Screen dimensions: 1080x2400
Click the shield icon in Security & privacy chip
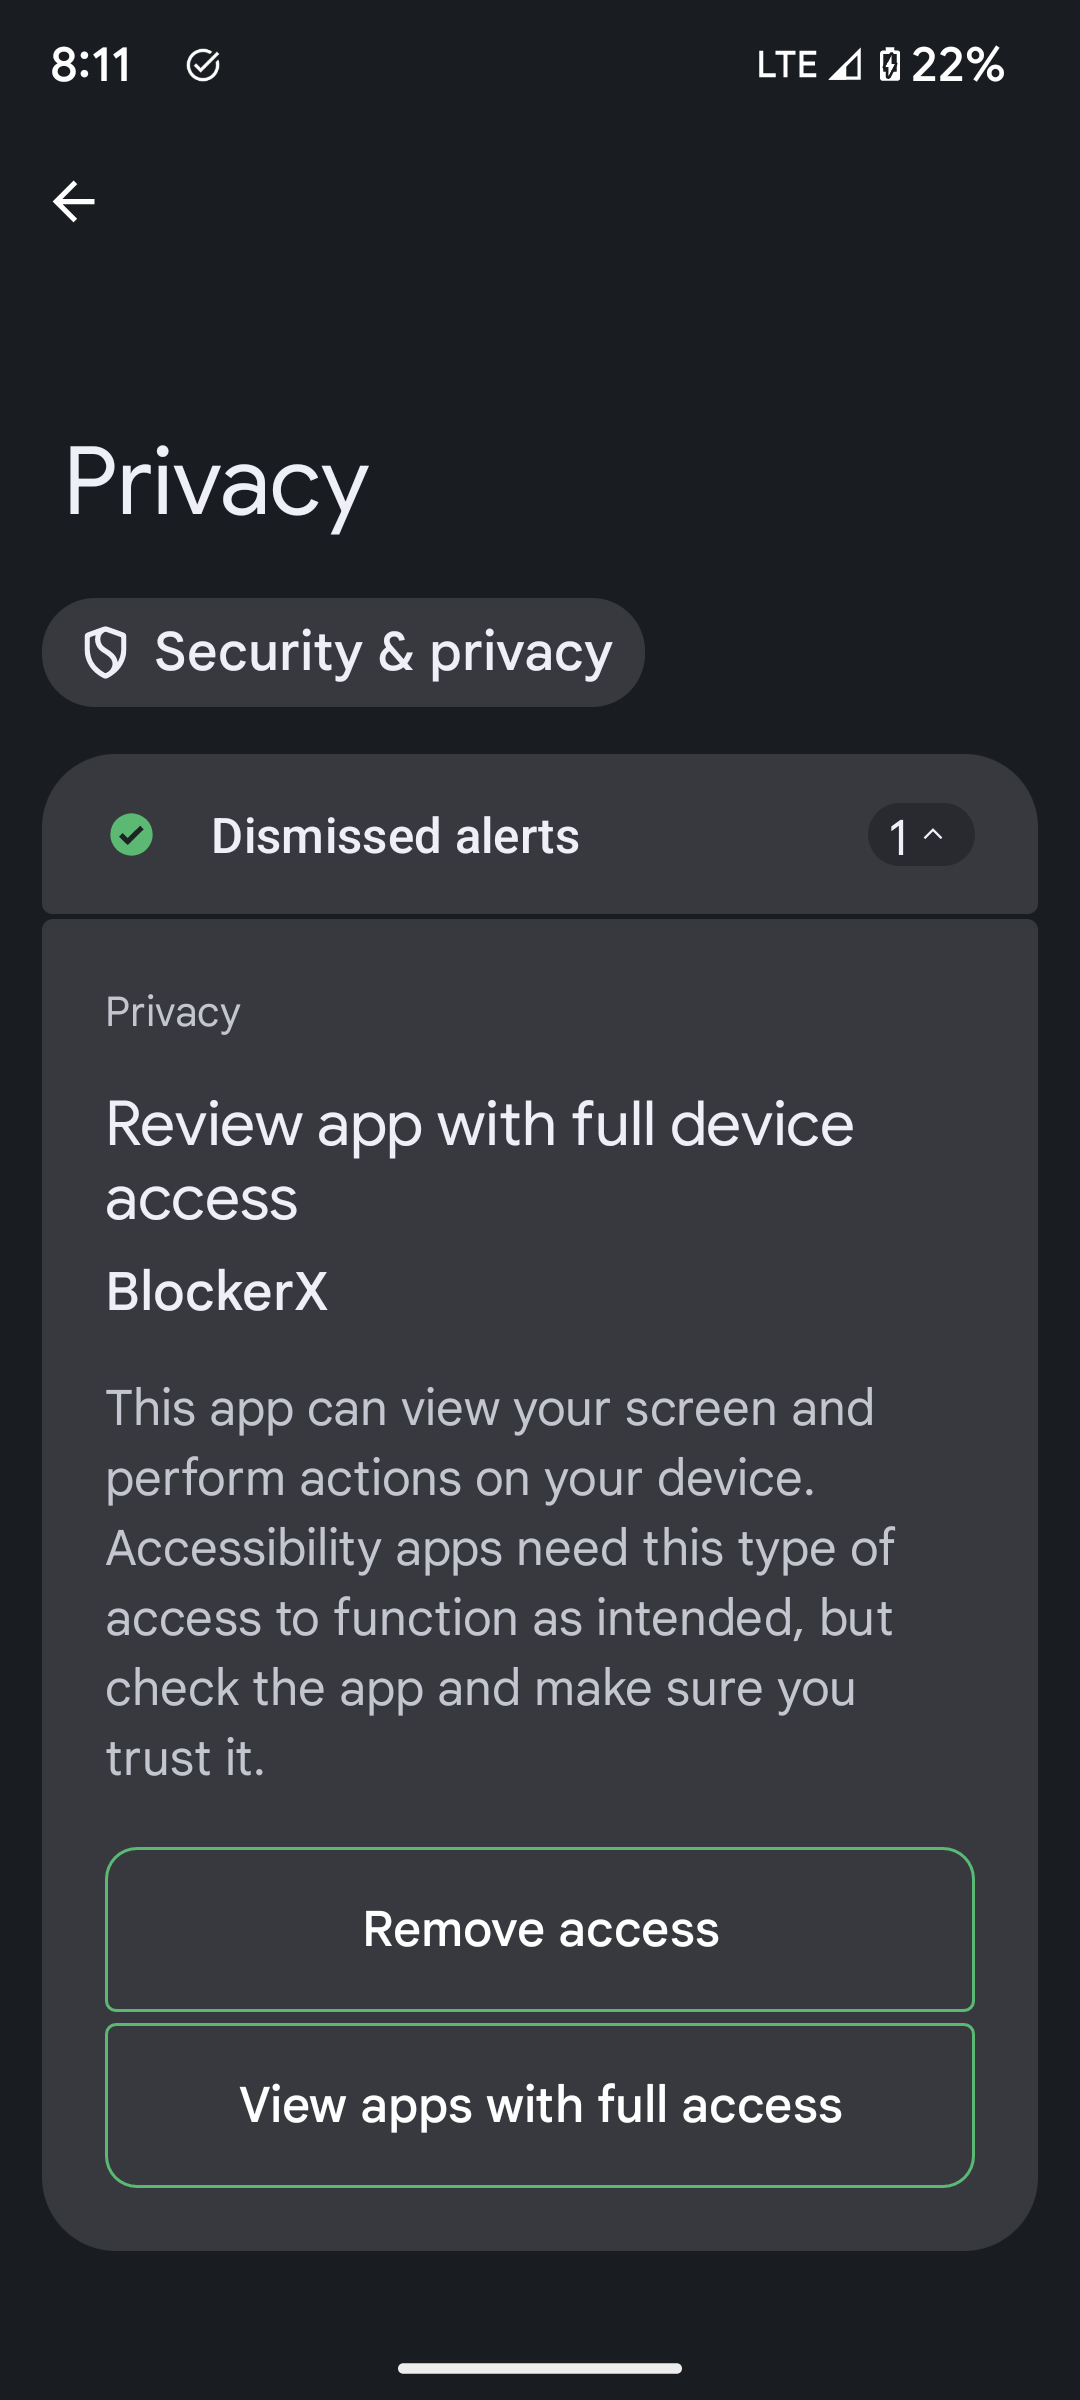coord(105,653)
